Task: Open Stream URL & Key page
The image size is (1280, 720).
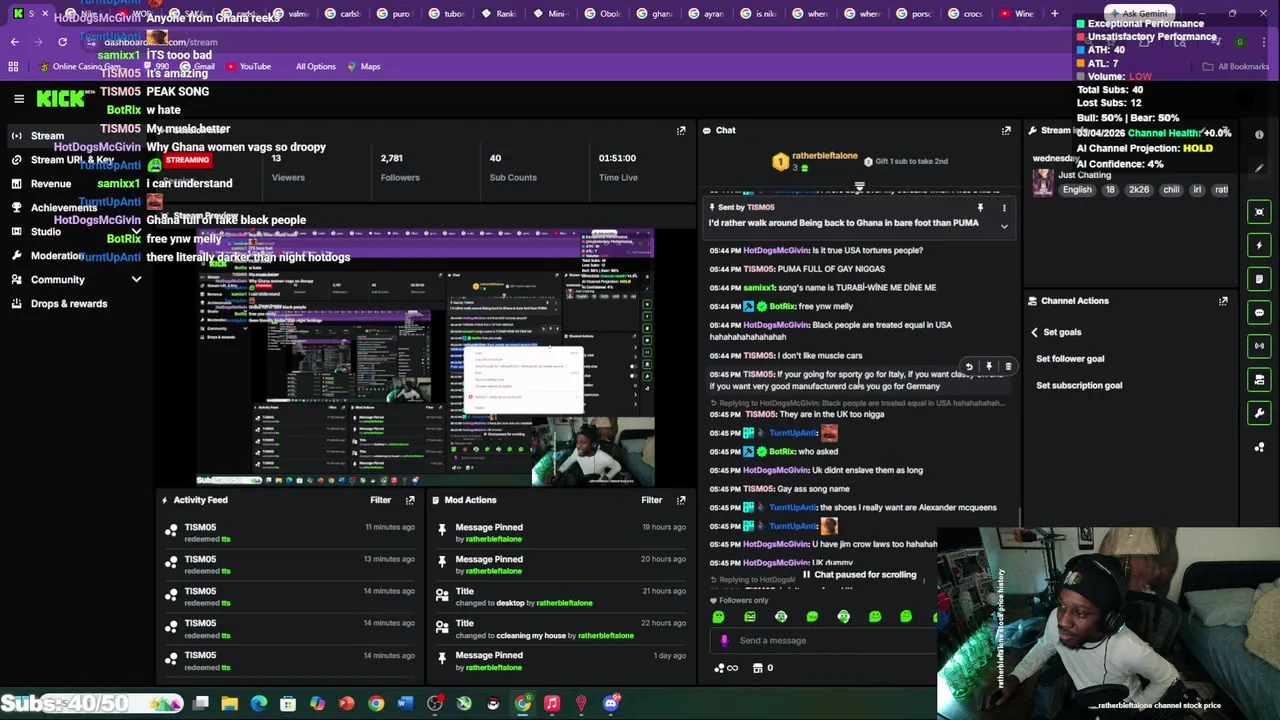Action: 72,160
